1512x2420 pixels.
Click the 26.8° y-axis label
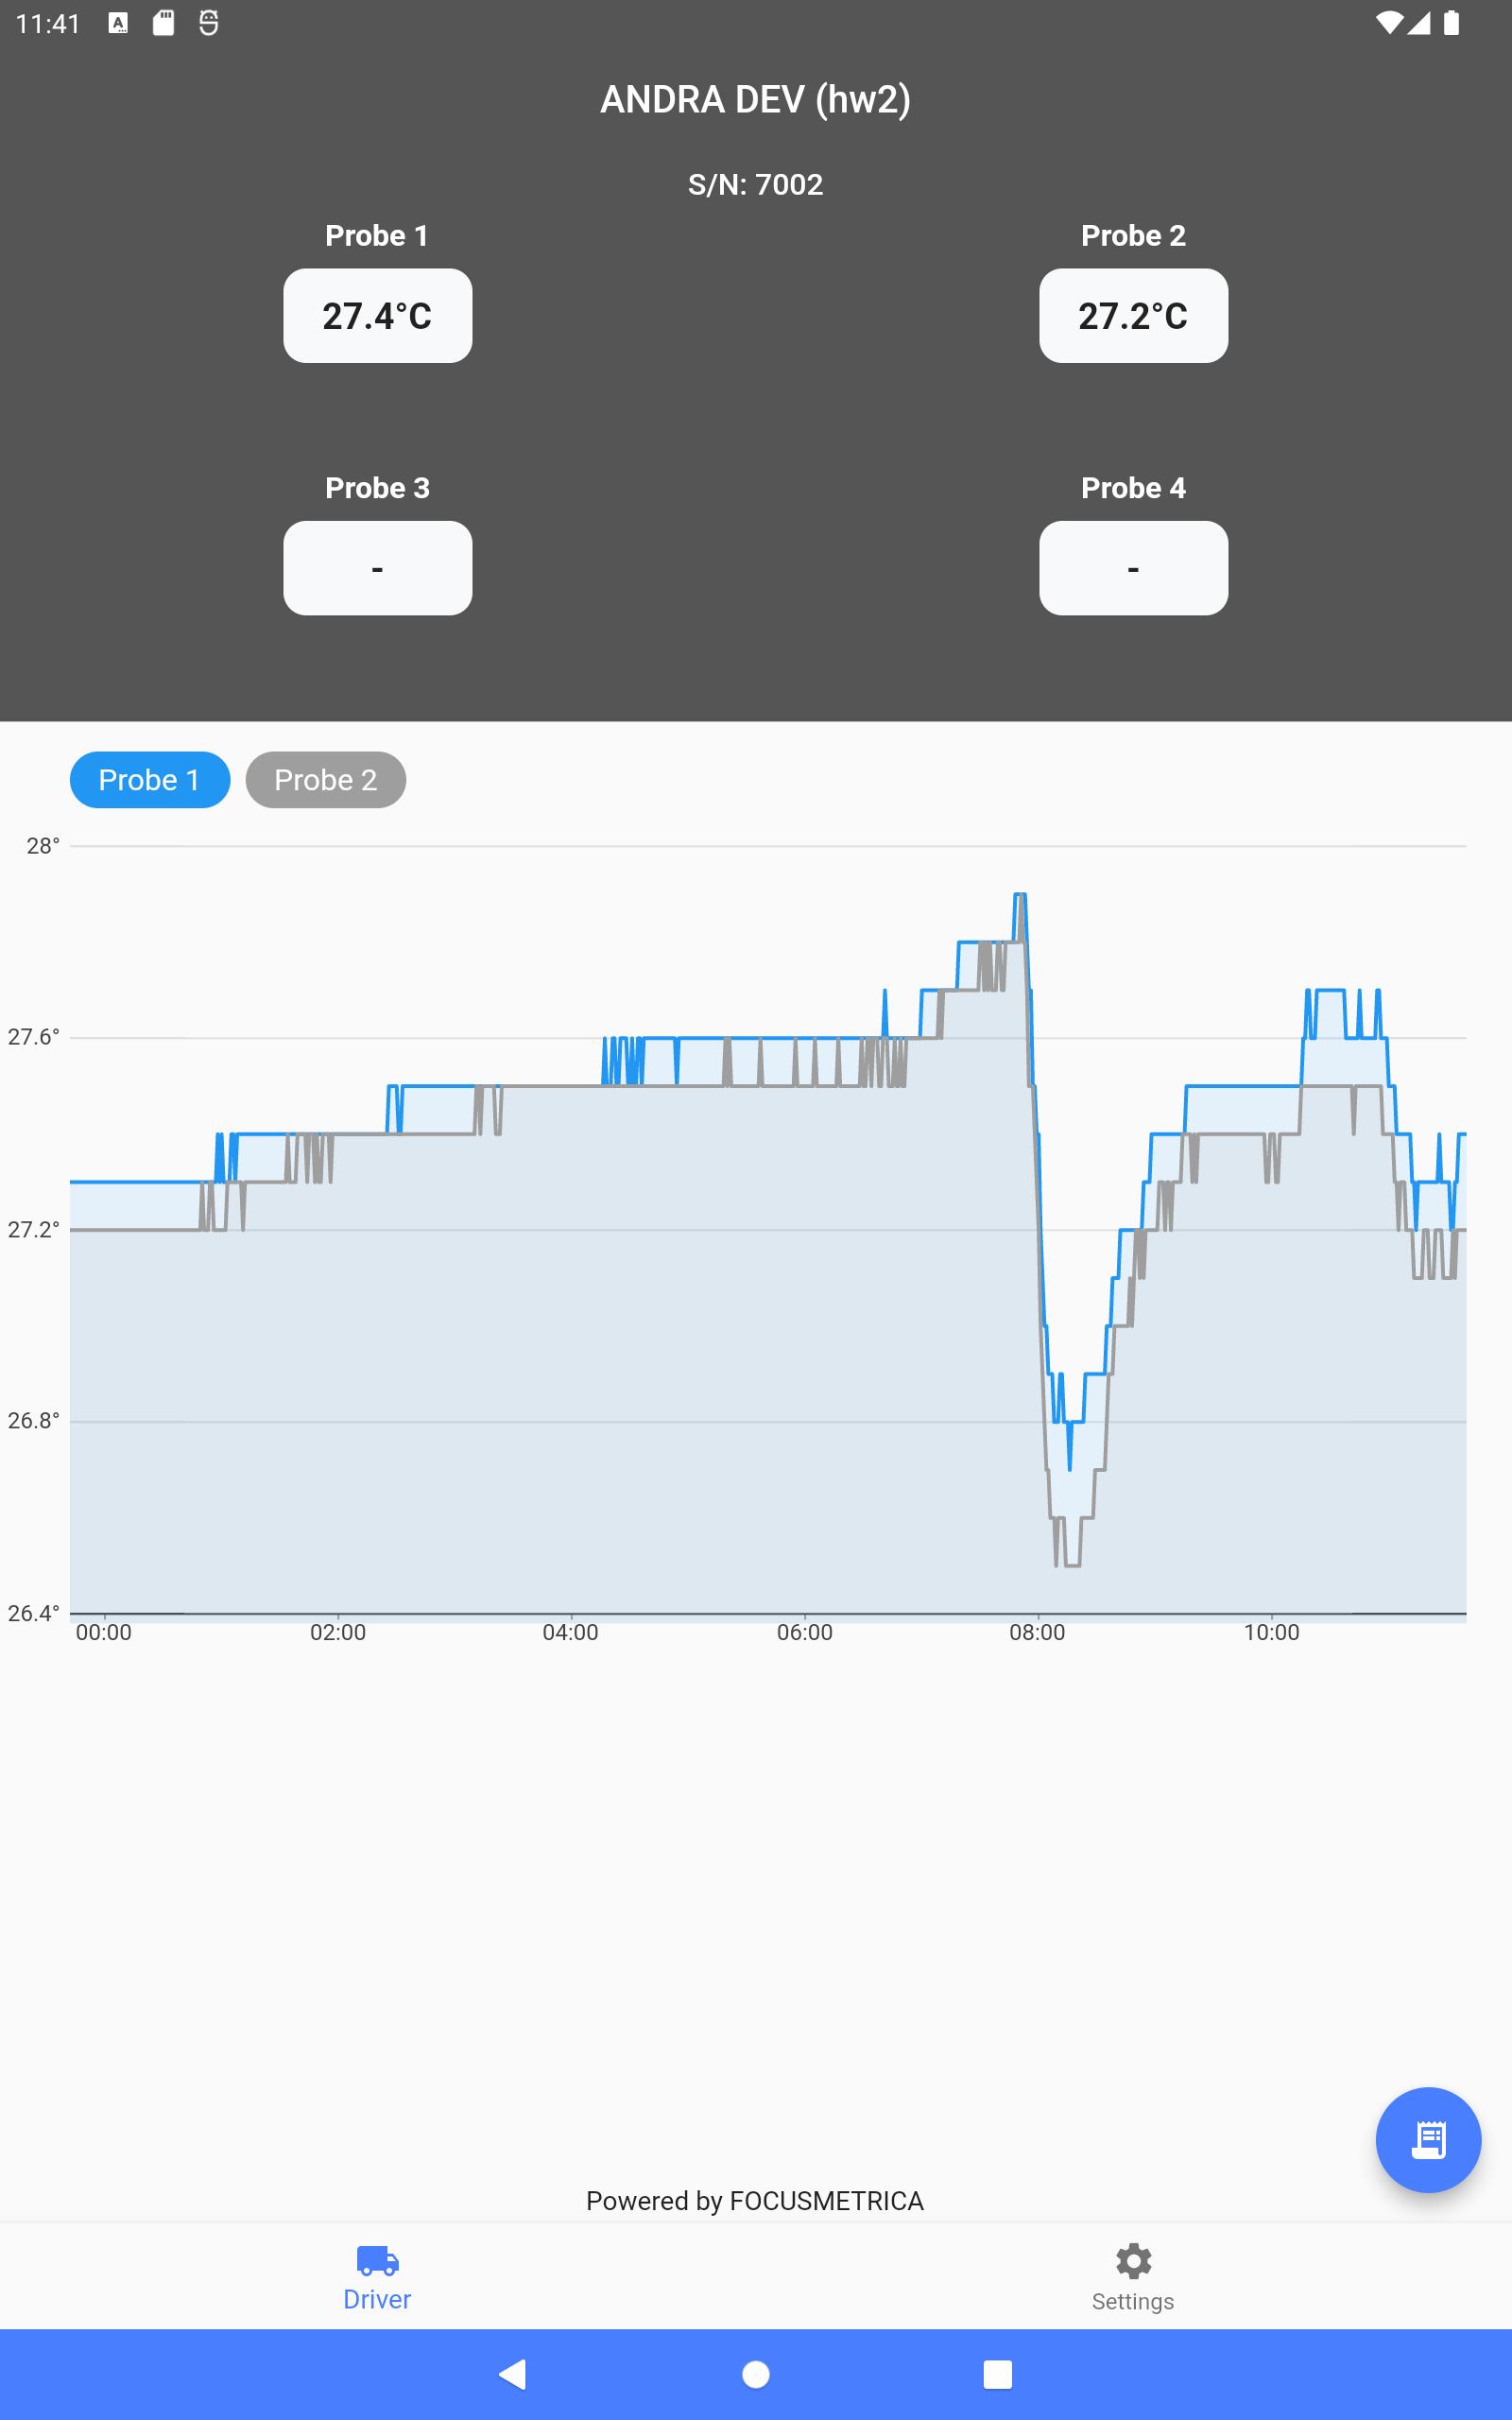tap(33, 1420)
